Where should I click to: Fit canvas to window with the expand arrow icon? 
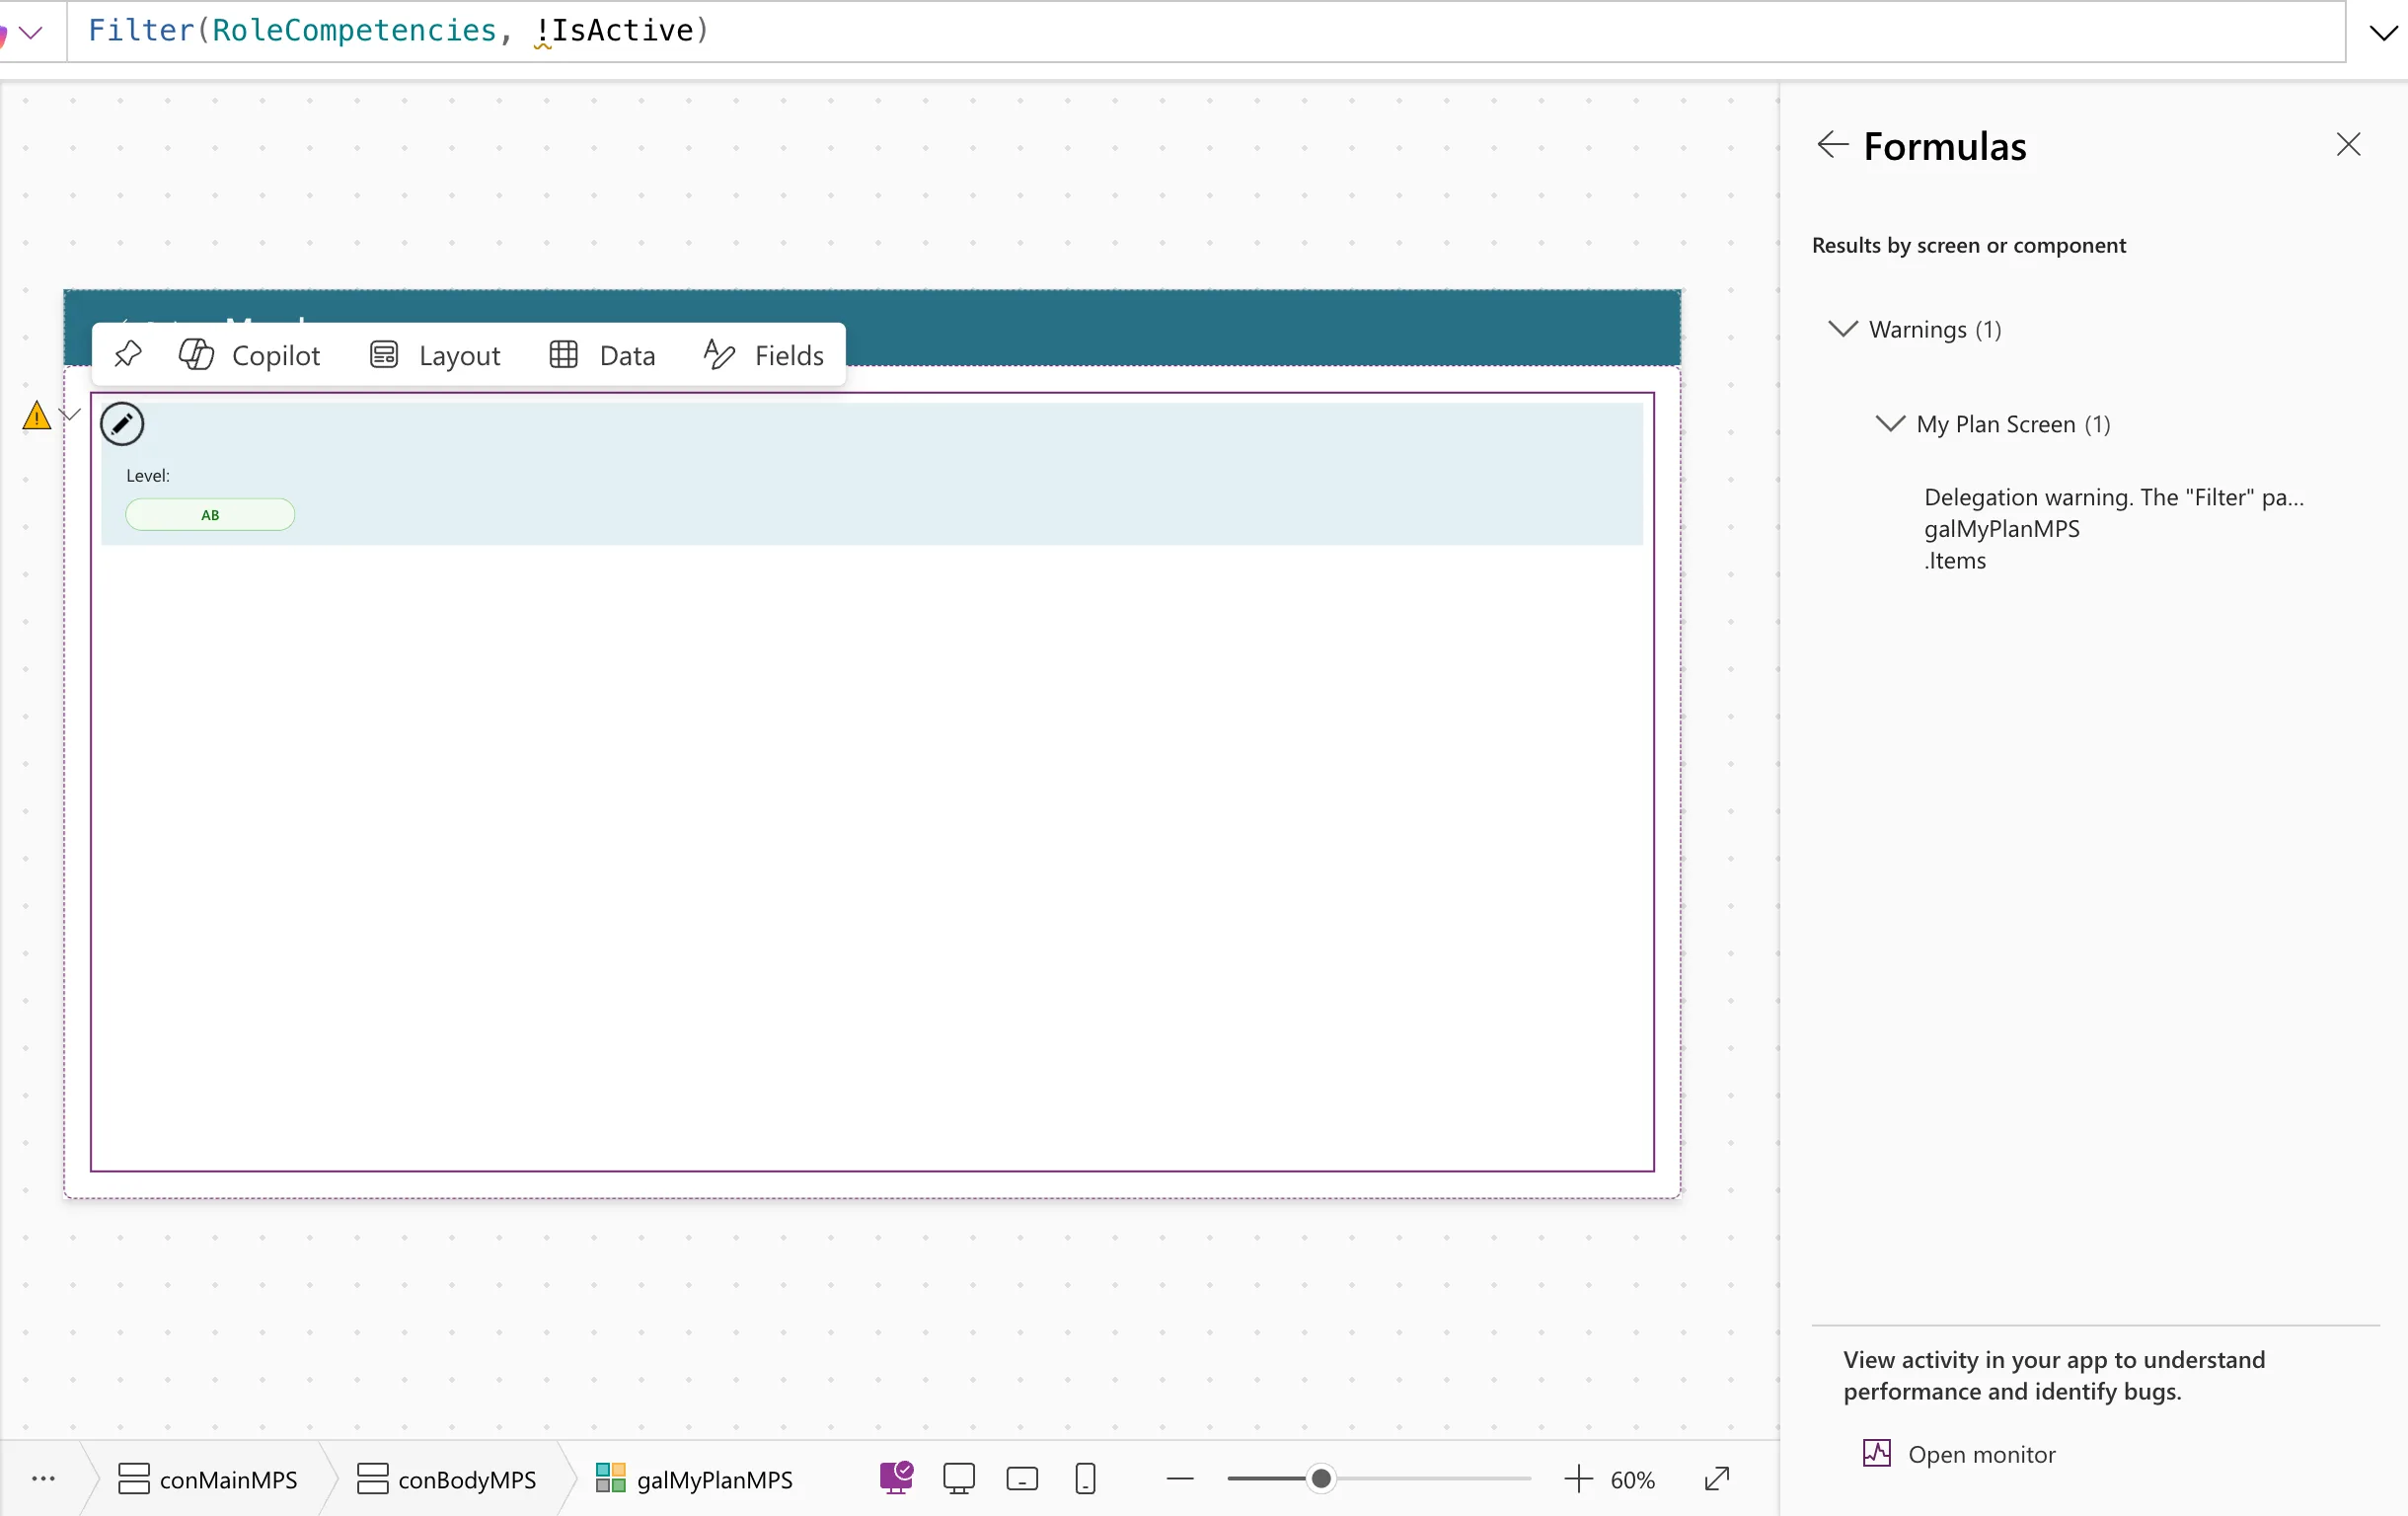(x=1716, y=1478)
